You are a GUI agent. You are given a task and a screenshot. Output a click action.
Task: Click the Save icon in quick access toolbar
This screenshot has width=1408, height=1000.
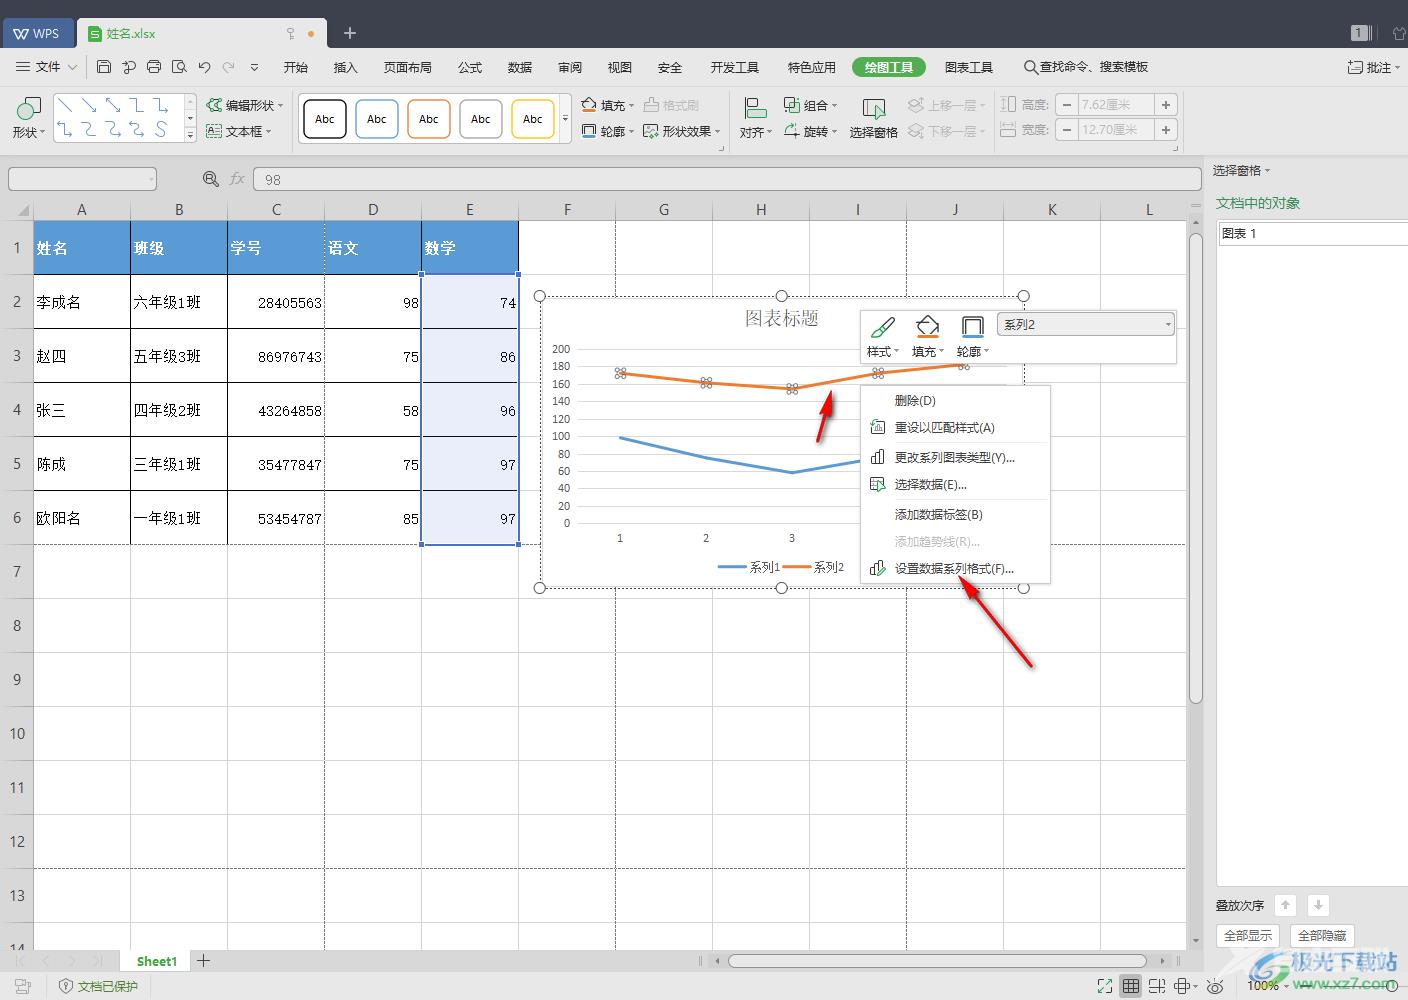104,67
